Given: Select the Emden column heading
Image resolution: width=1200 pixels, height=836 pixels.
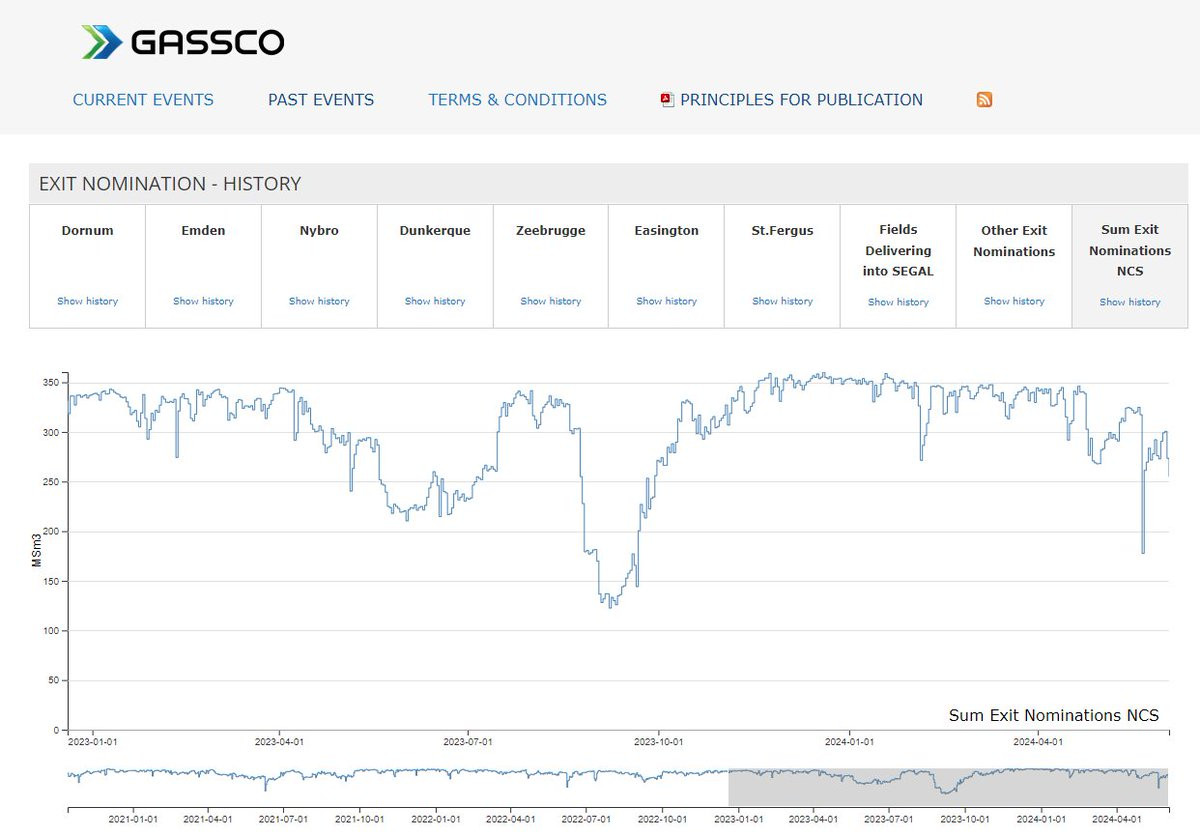Looking at the screenshot, I should tap(203, 231).
